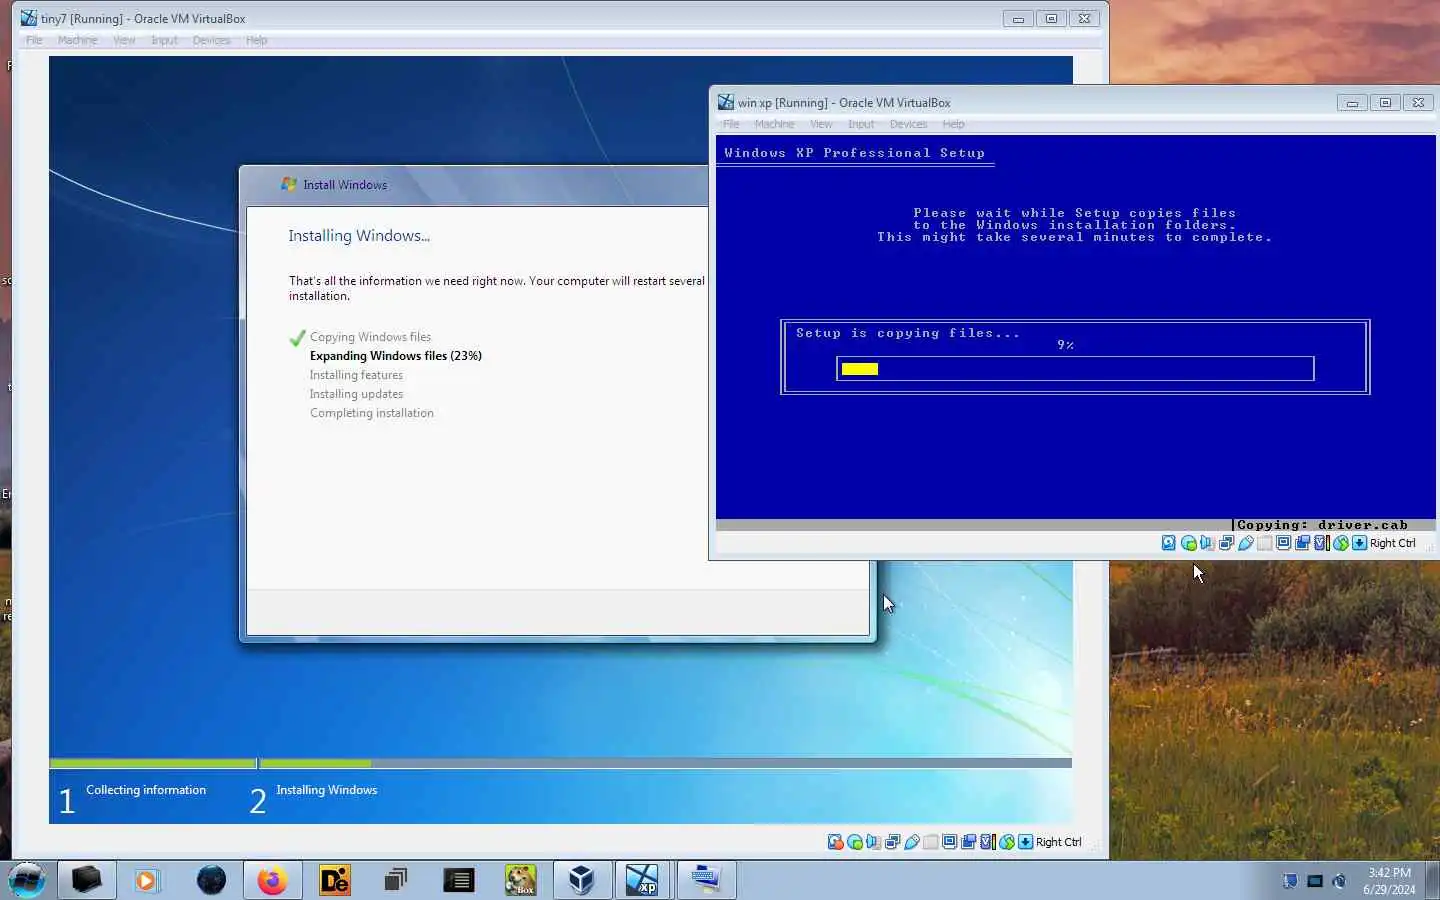
Task: Open Devices menu in win xp window
Action: [x=908, y=124]
